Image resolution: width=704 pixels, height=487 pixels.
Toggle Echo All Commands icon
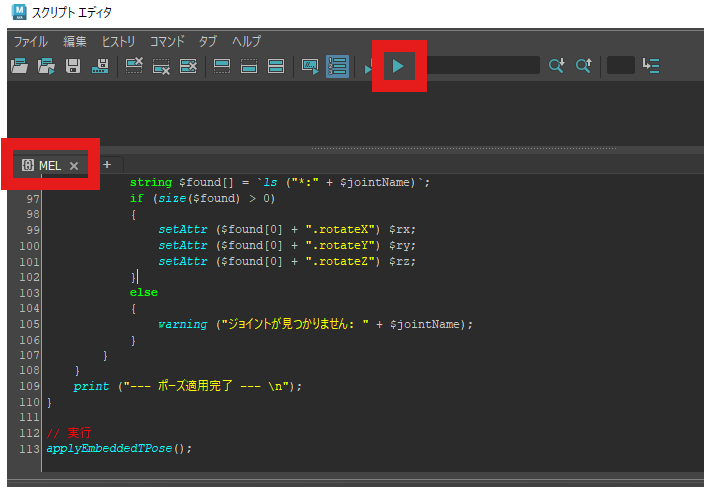coord(310,66)
